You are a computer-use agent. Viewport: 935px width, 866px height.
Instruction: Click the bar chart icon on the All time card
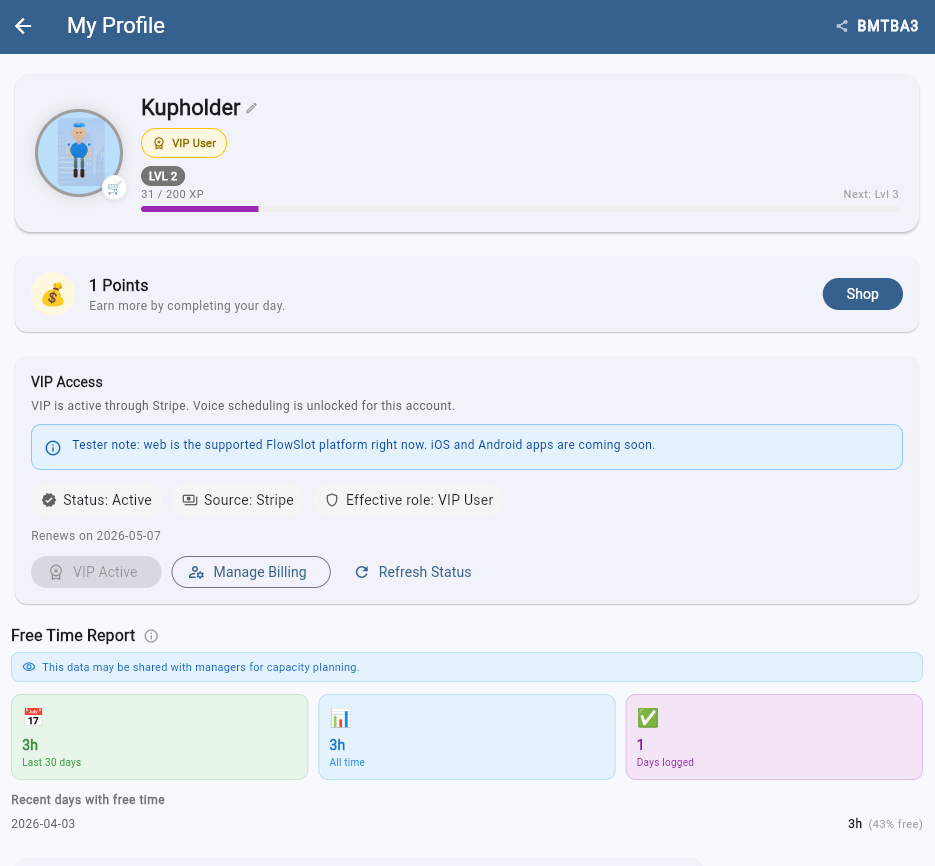point(340,717)
